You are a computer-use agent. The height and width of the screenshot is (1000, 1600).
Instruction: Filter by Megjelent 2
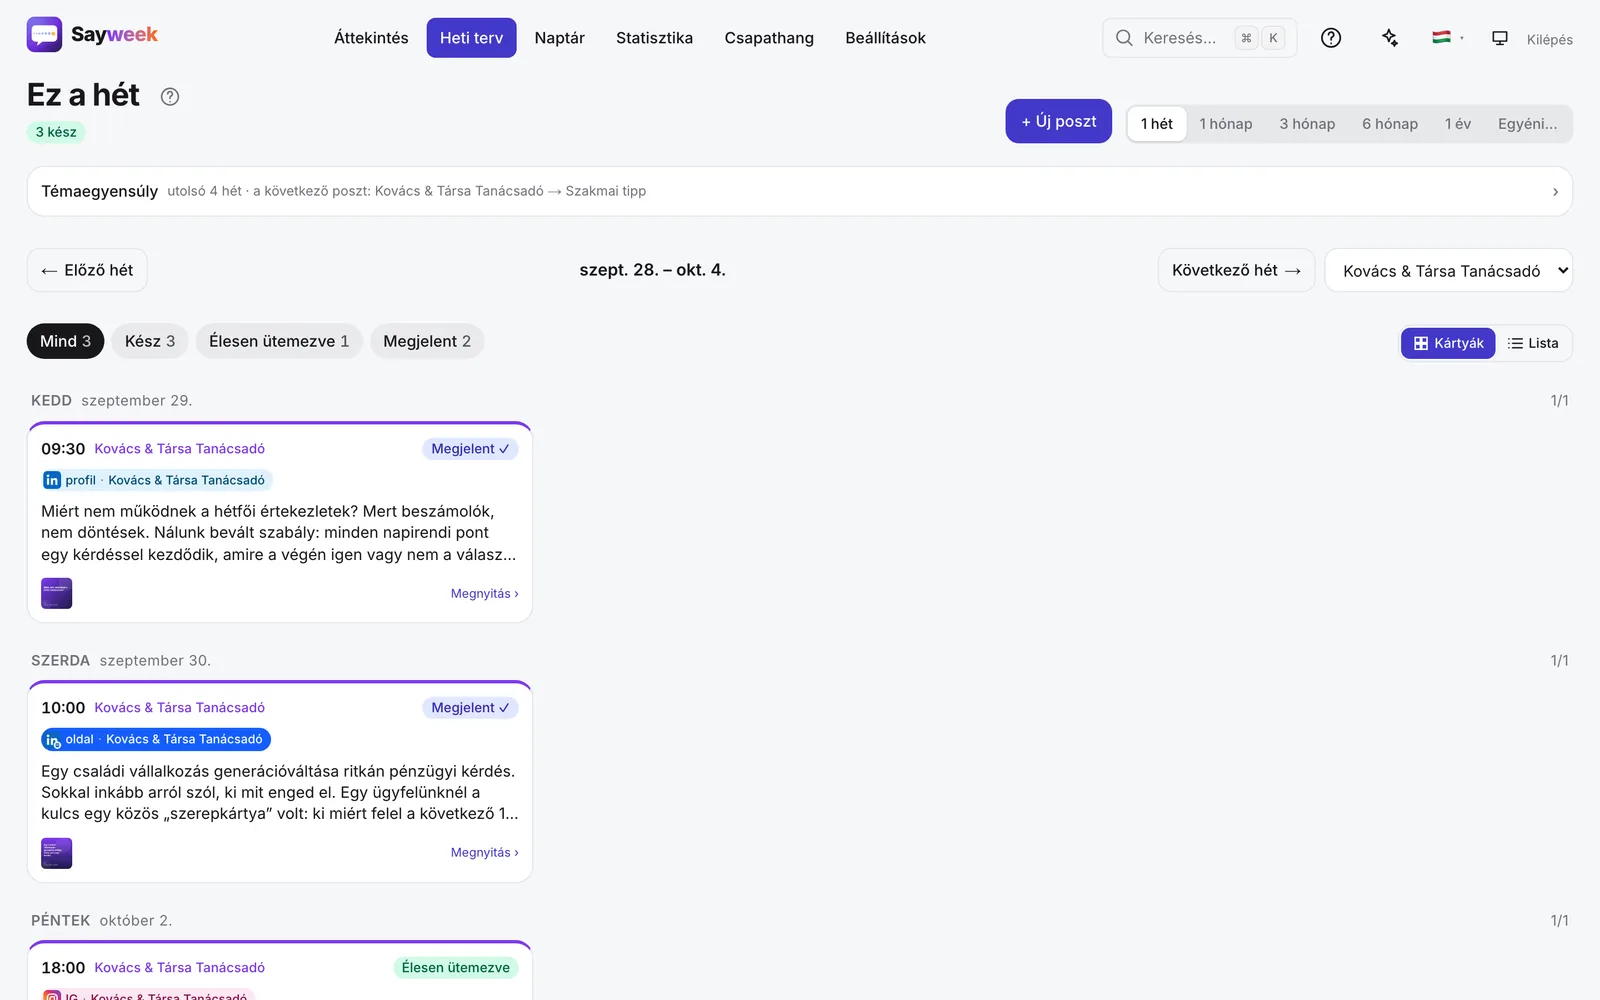tap(427, 341)
